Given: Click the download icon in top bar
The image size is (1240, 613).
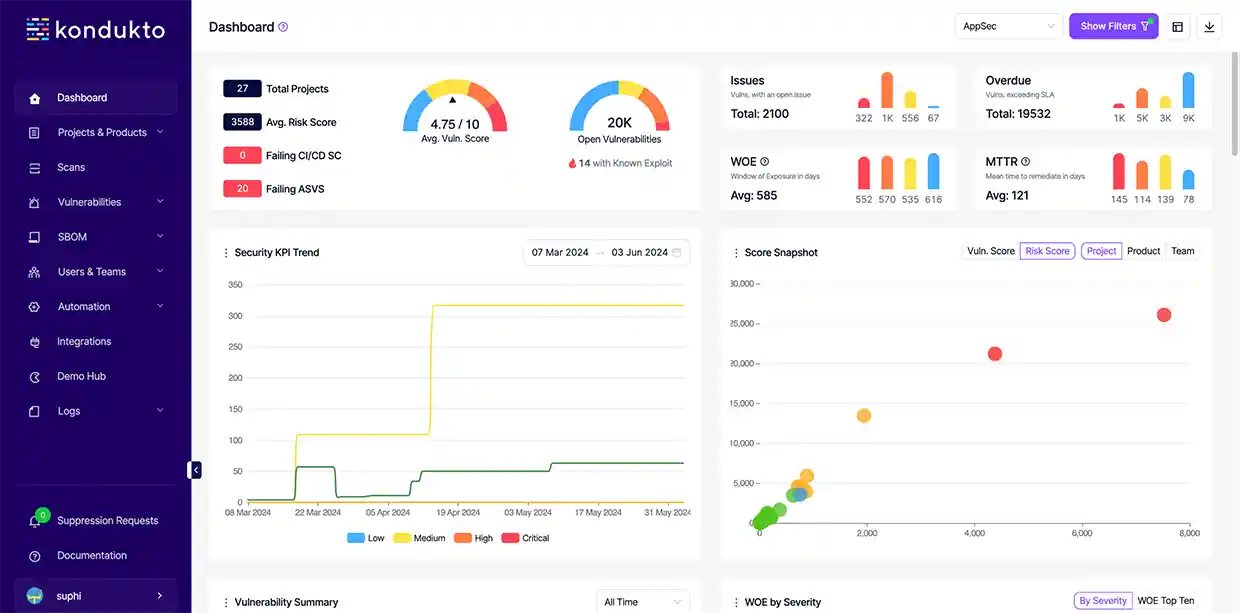Looking at the screenshot, I should [1209, 27].
